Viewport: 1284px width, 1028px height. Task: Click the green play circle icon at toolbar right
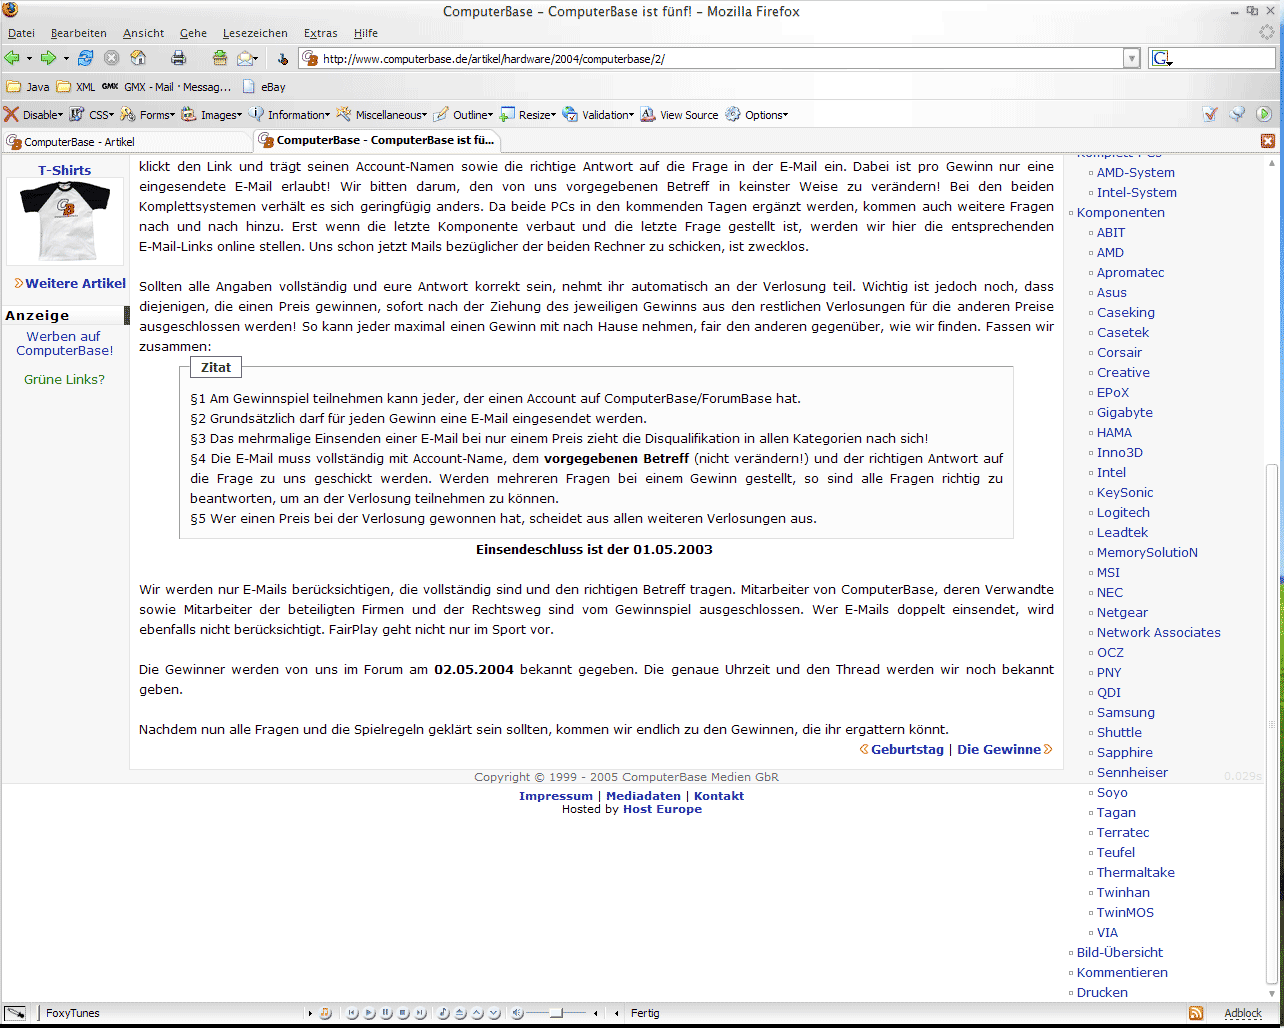pos(1264,114)
